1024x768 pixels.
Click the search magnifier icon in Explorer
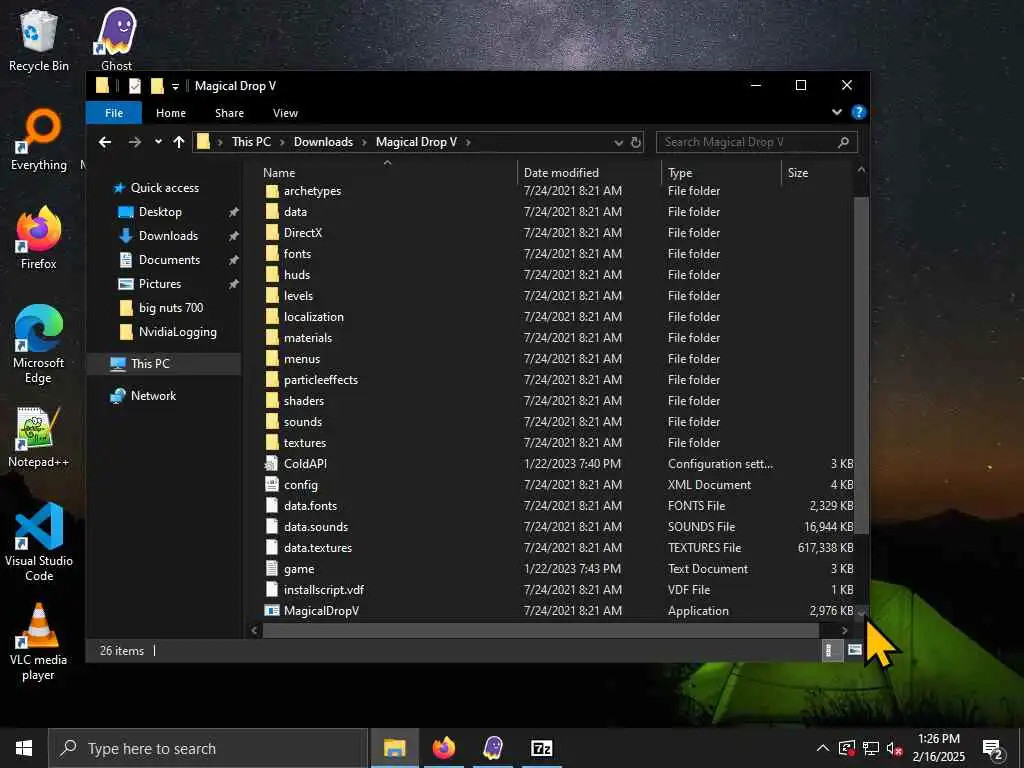tap(843, 142)
